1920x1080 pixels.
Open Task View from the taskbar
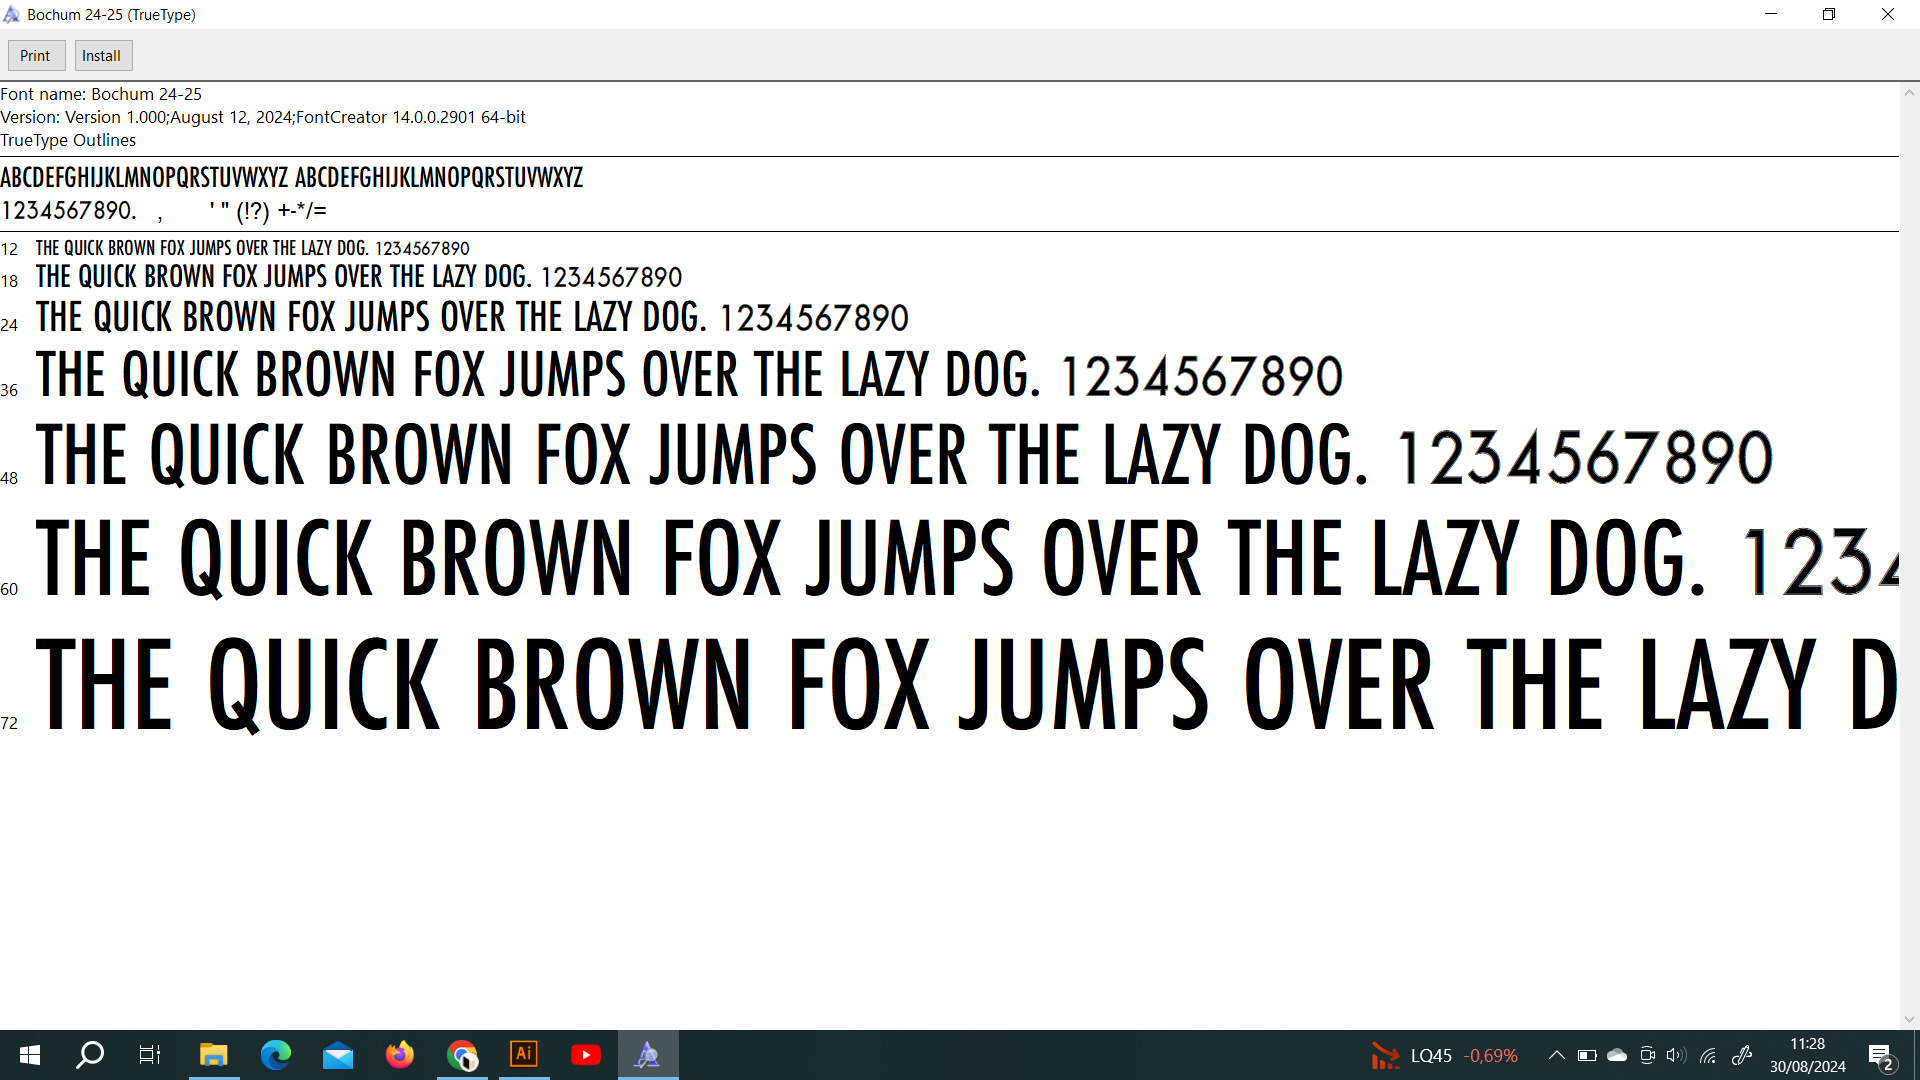150,1055
